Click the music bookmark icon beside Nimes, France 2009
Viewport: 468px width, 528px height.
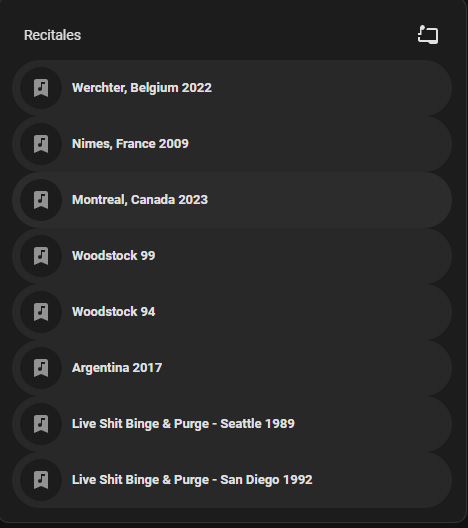point(41,144)
